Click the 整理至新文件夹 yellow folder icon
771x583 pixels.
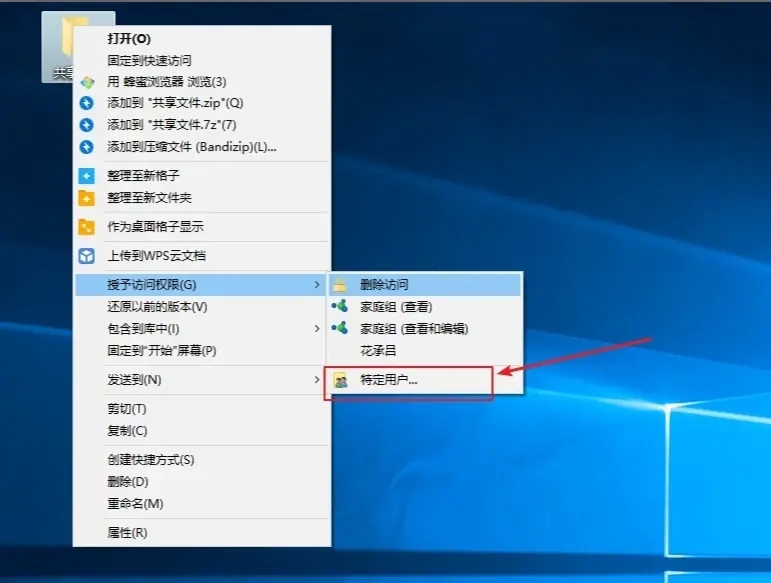[87, 198]
